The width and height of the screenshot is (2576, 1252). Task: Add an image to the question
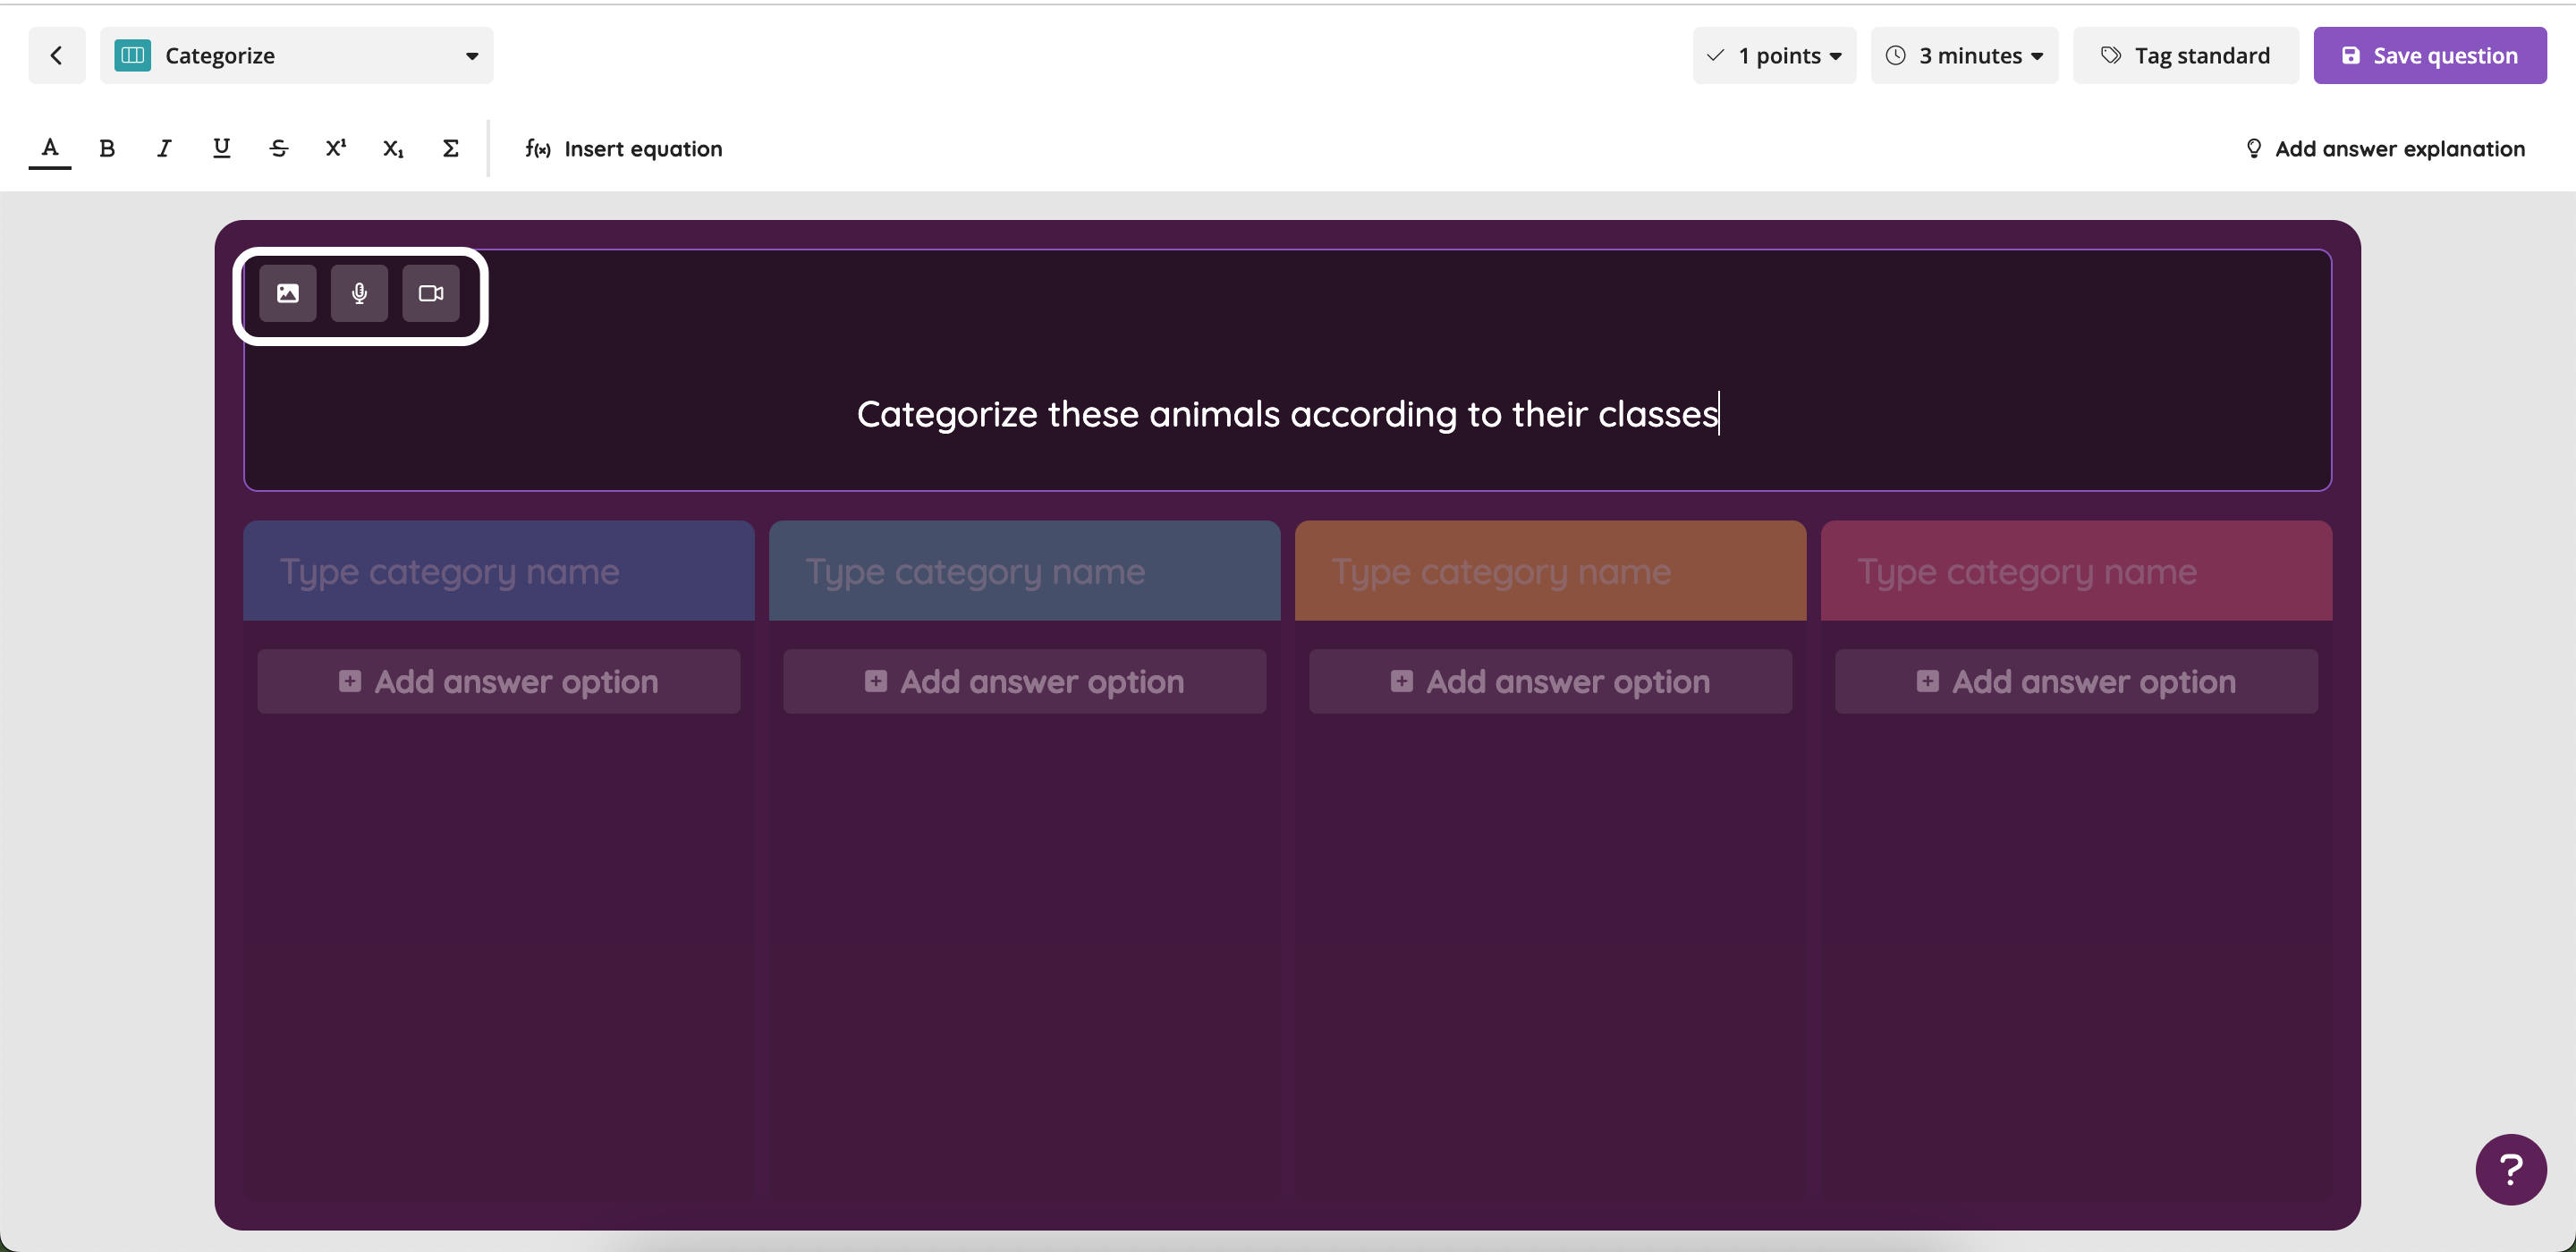point(288,293)
